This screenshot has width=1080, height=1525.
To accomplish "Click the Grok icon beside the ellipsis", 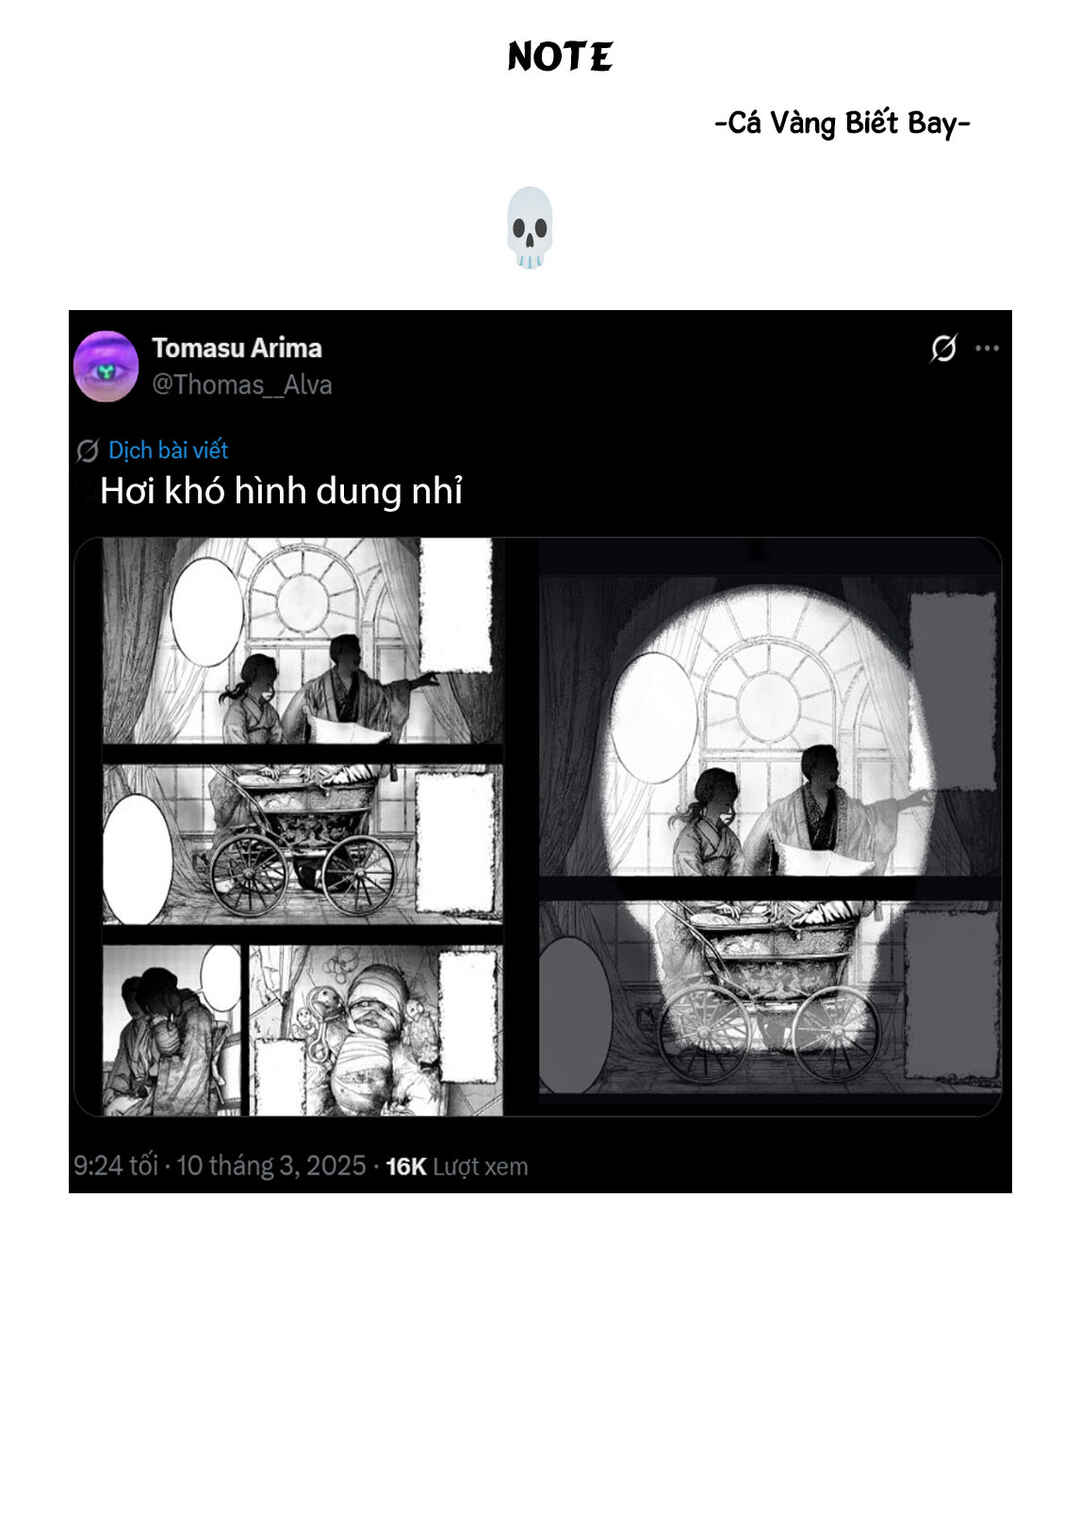I will click(943, 348).
